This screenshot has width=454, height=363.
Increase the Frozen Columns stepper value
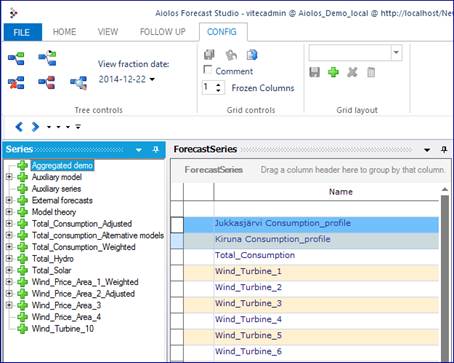[x=218, y=85]
